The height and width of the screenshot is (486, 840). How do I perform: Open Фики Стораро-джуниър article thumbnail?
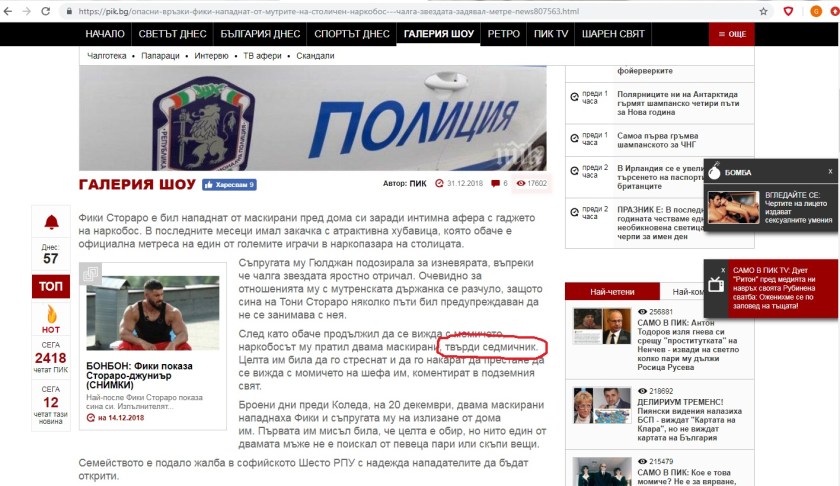click(153, 312)
